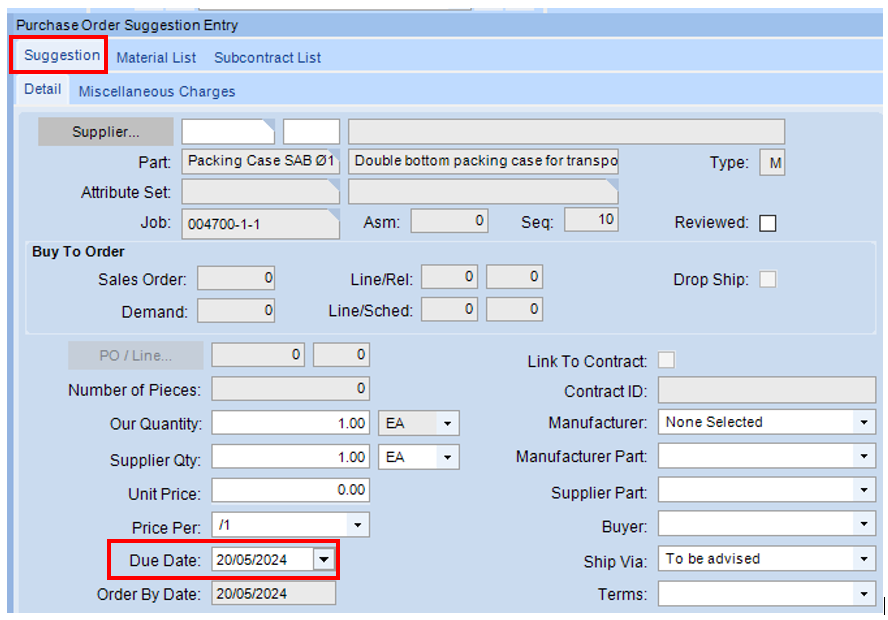The width and height of the screenshot is (888, 620).
Task: Expand the Ship Via dropdown
Action: [866, 558]
